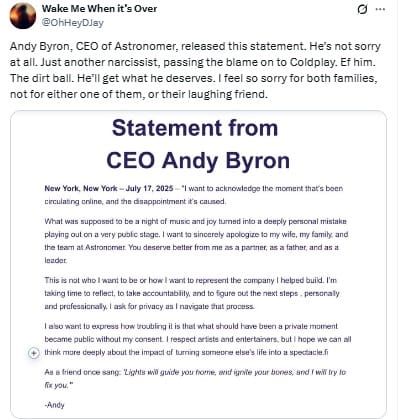
Task: Click the paragraph starting "What was supposed to be"
Action: point(196,241)
